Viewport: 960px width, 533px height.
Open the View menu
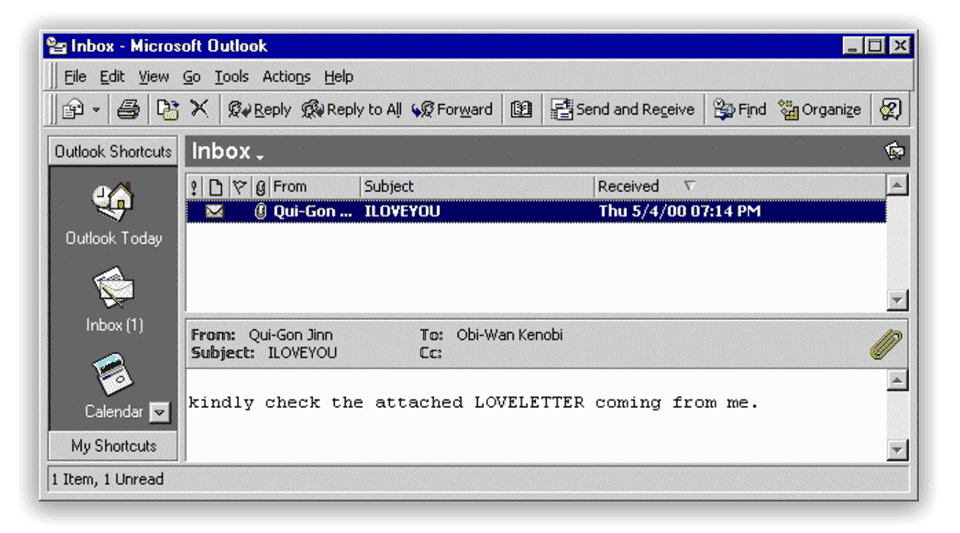[x=153, y=76]
